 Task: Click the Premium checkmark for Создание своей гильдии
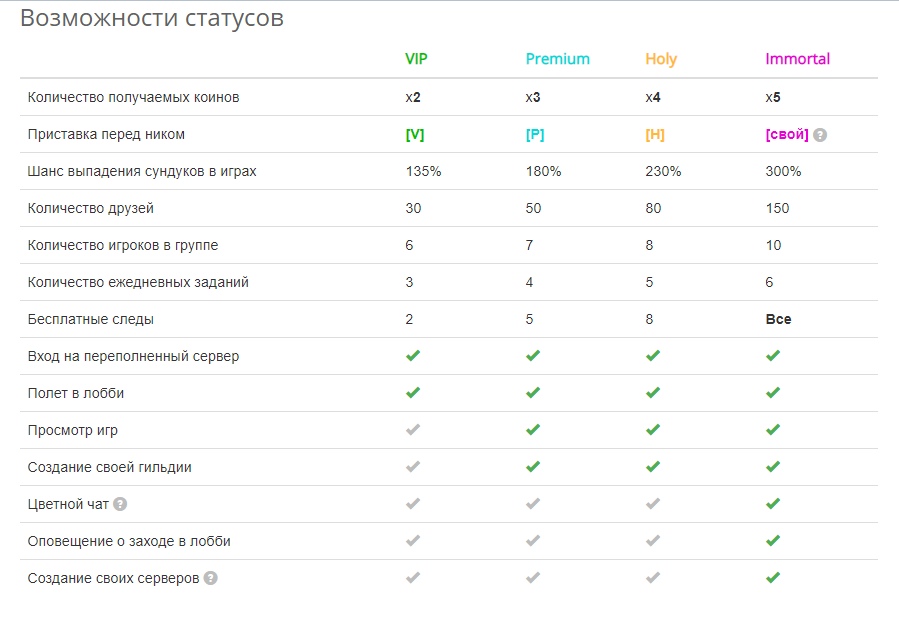[533, 466]
